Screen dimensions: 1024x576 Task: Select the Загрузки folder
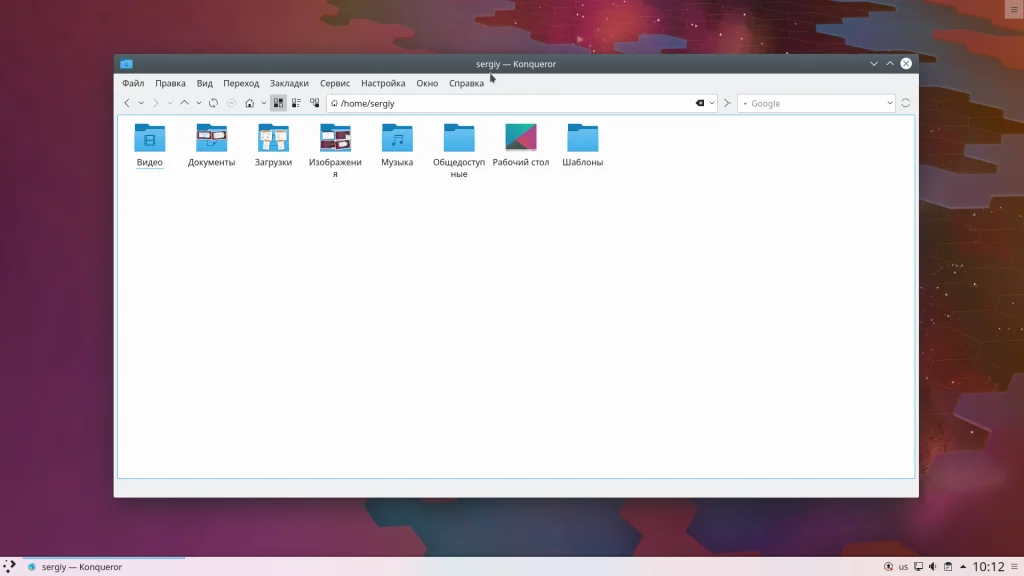pyautogui.click(x=273, y=144)
